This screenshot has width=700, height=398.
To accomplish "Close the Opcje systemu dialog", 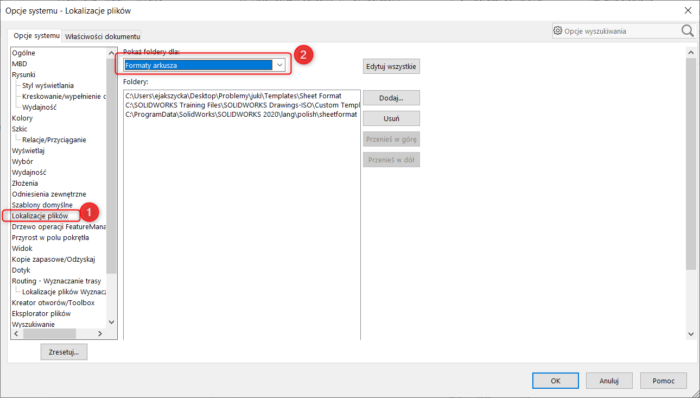I will click(688, 10).
